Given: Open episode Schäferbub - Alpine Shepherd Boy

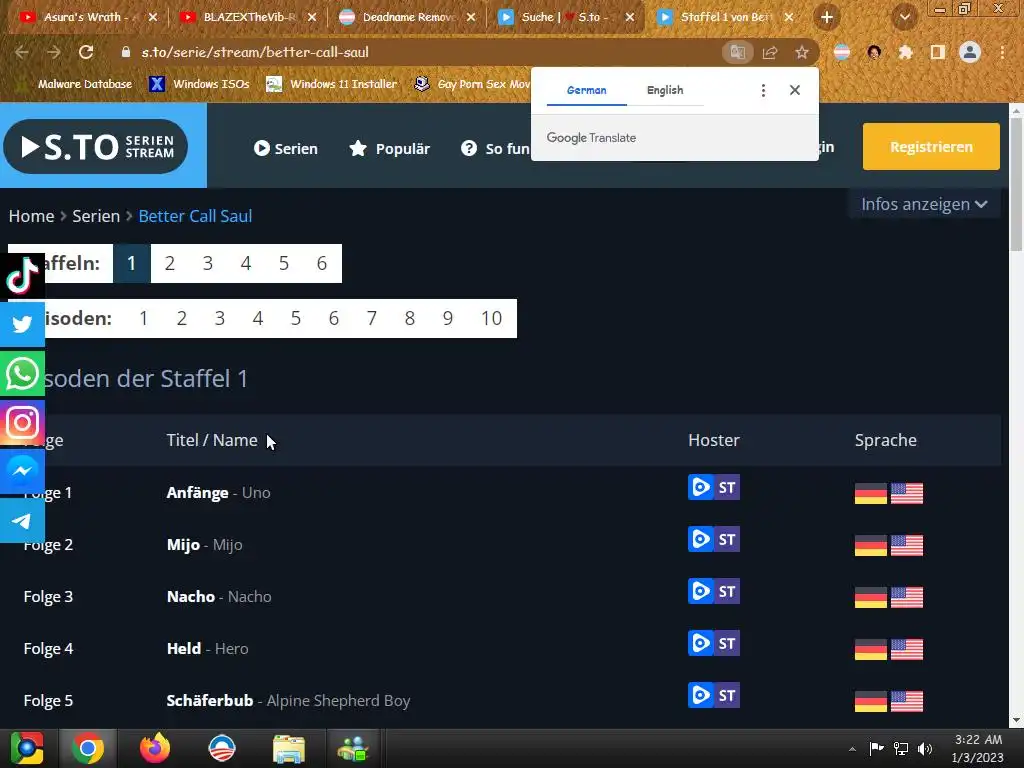Looking at the screenshot, I should tap(288, 701).
